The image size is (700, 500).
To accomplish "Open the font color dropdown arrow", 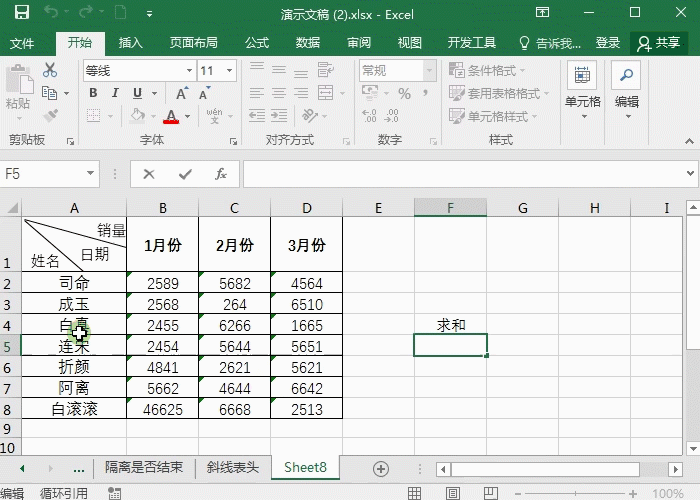I will click(188, 117).
